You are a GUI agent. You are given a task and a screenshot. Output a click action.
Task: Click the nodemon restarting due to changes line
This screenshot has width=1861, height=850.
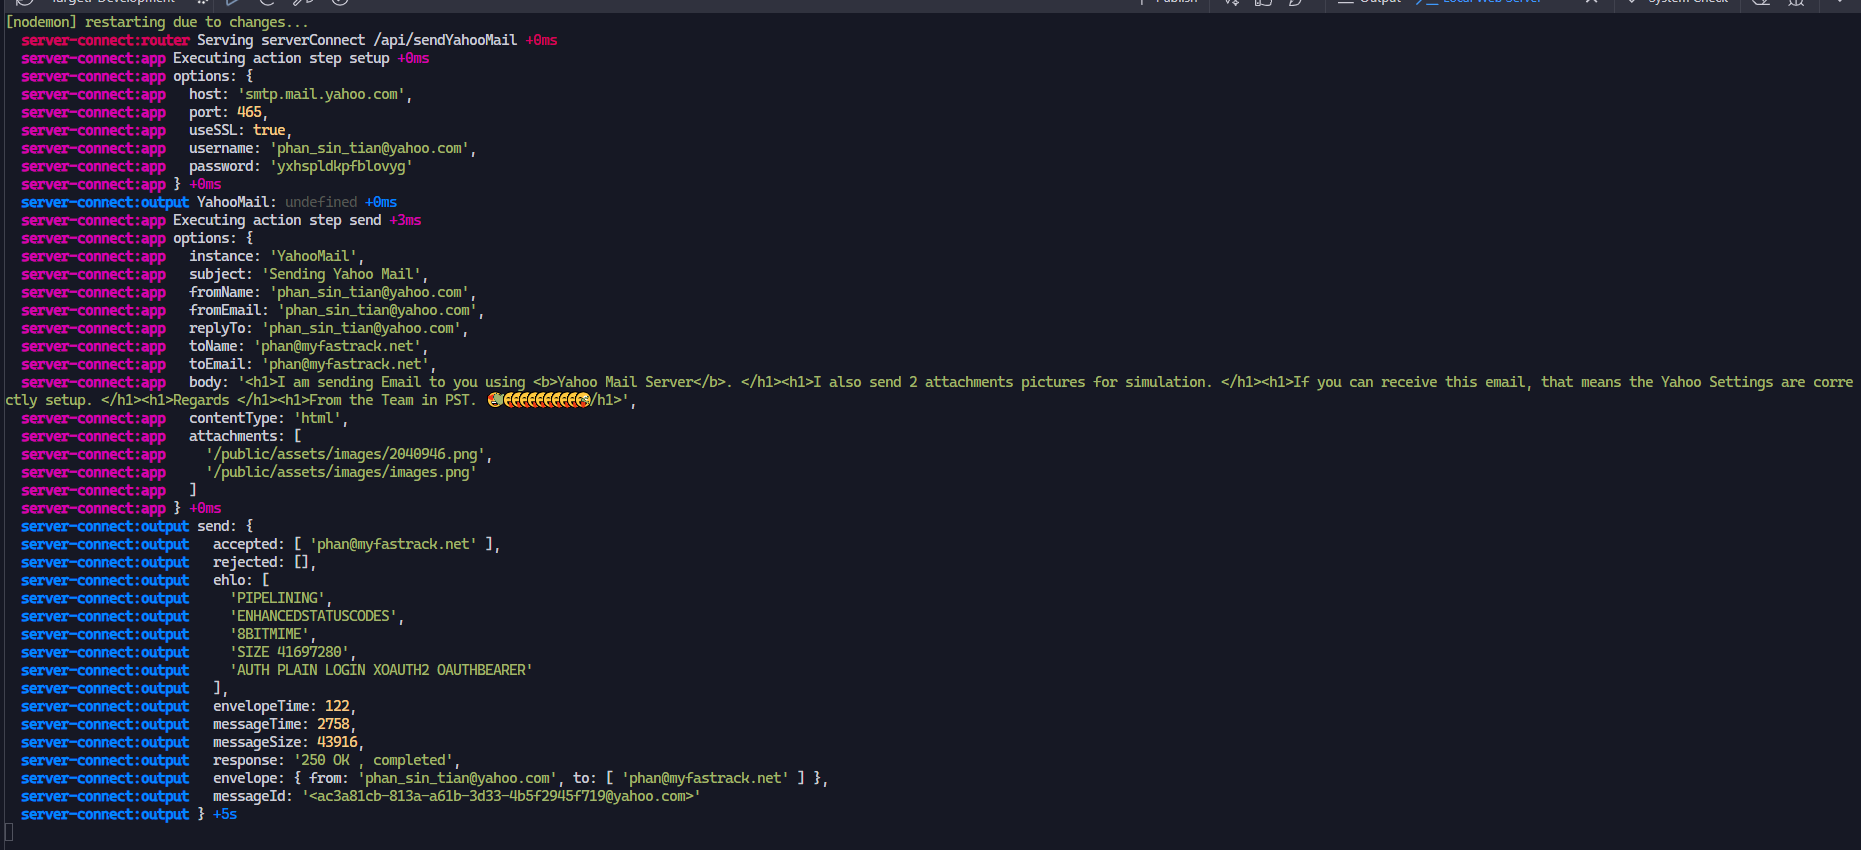pos(157,22)
